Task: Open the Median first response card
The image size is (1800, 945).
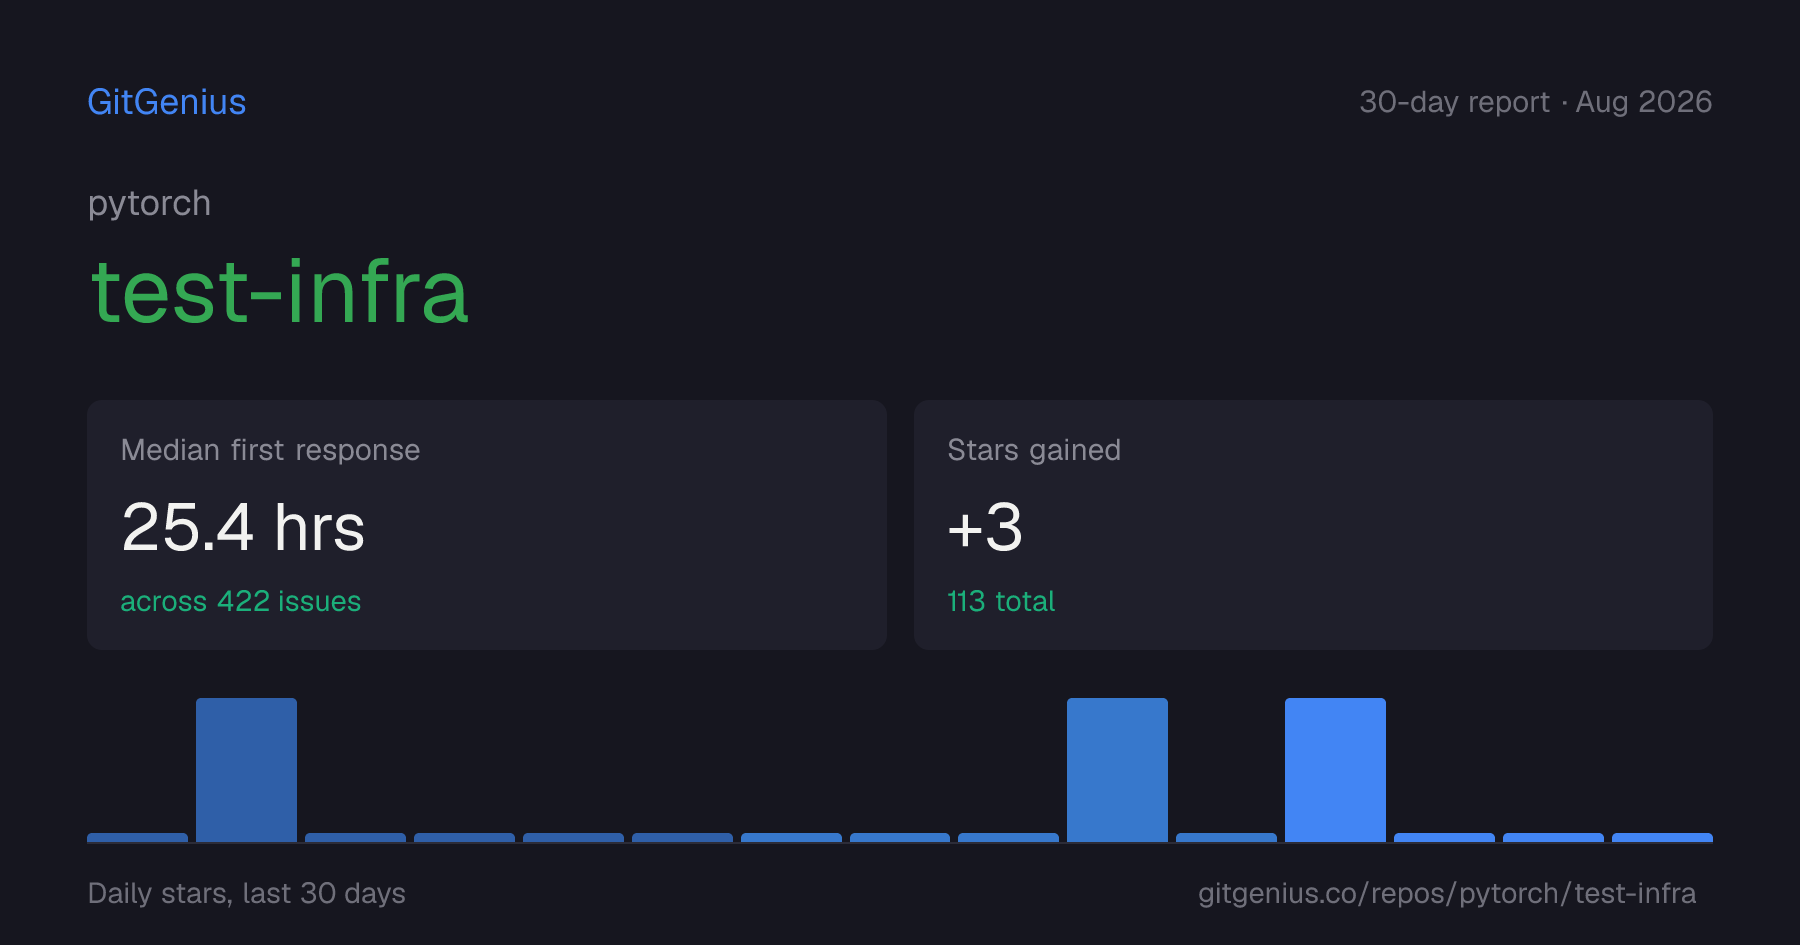Action: pyautogui.click(x=487, y=525)
